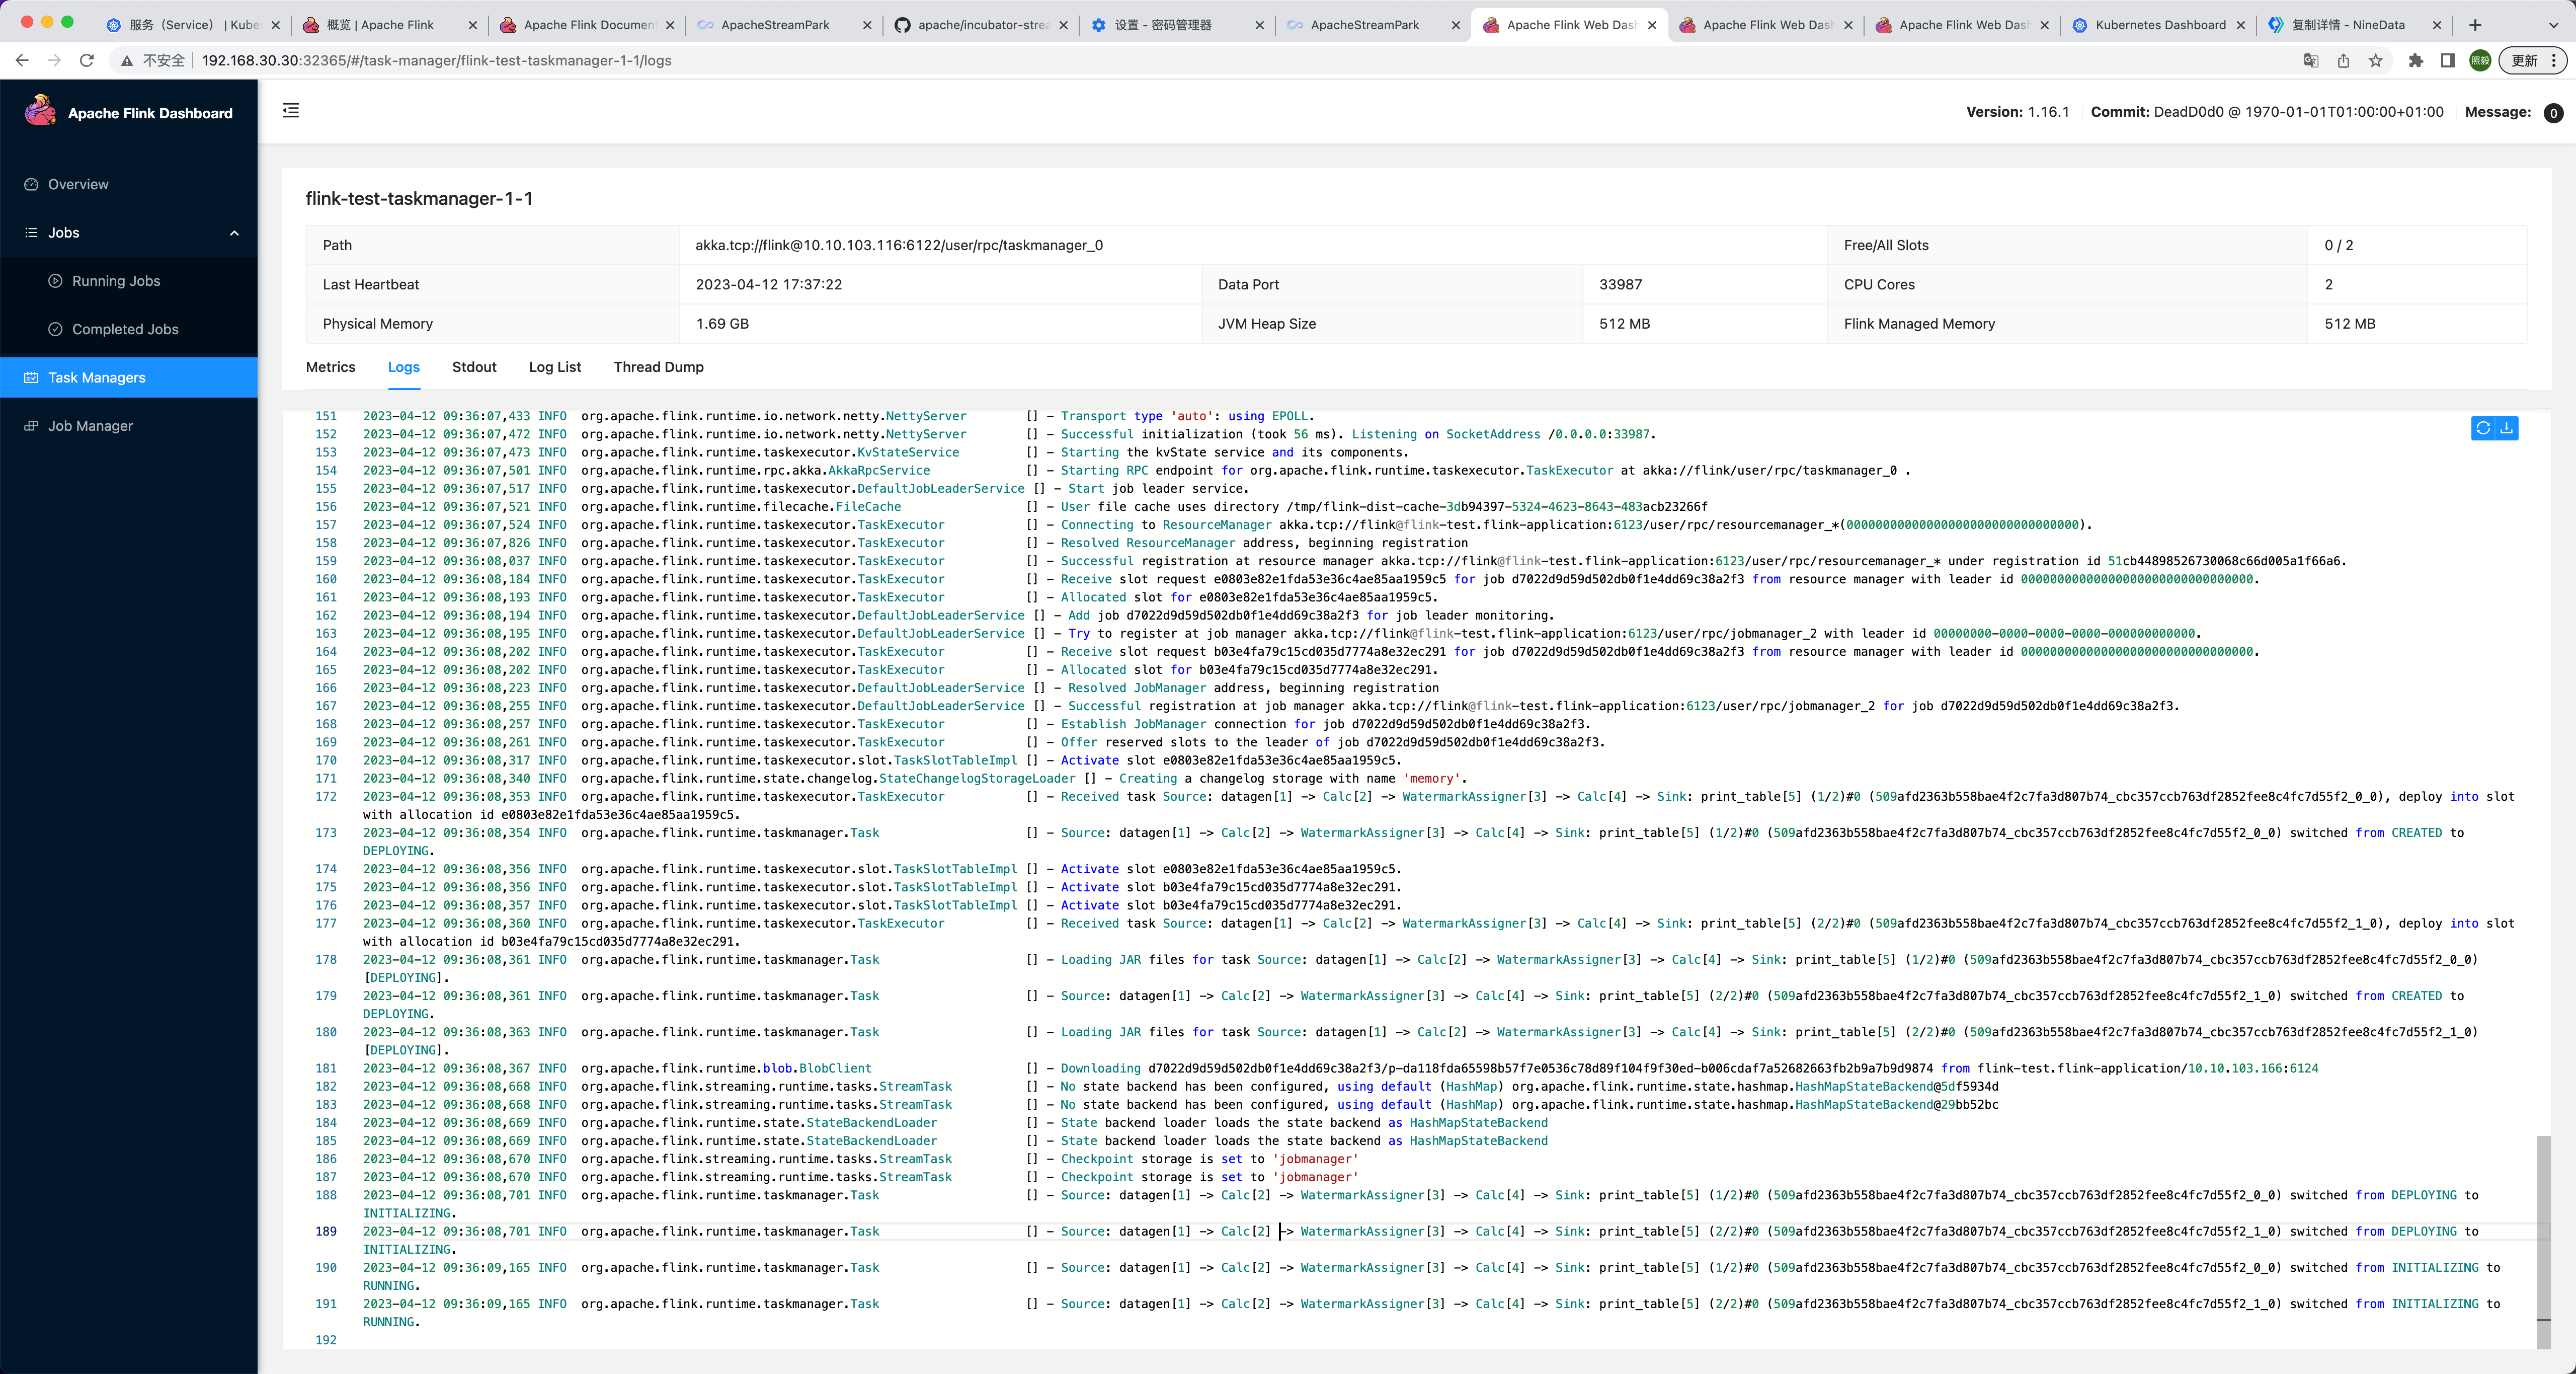Click the Flink Managed Memory value 512 MB

pos(2349,324)
